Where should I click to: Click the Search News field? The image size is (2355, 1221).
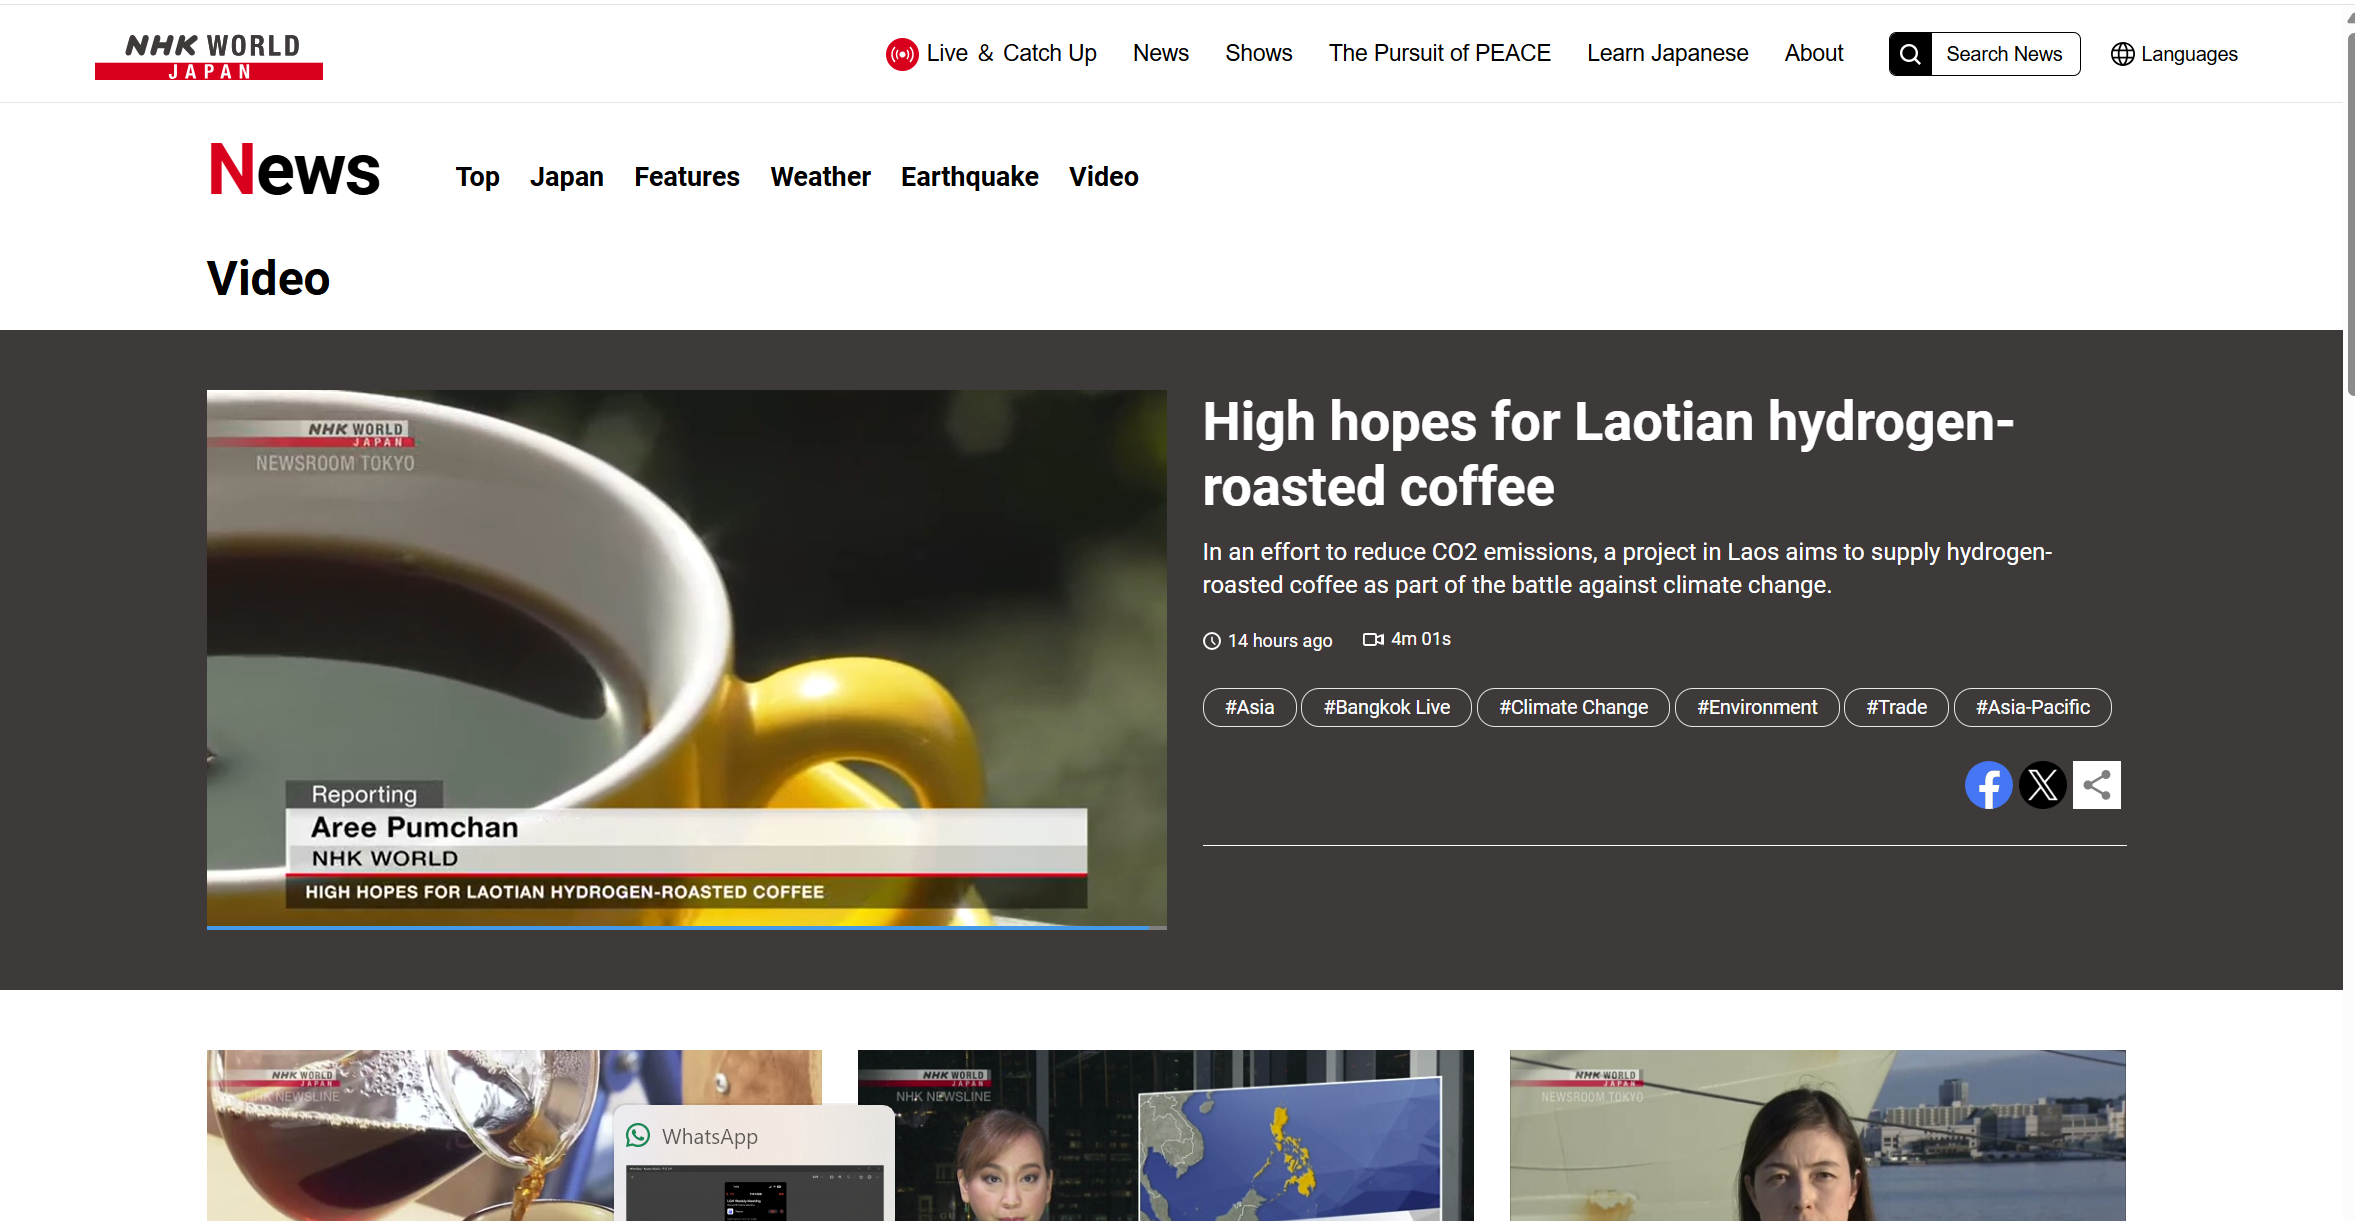[2004, 54]
